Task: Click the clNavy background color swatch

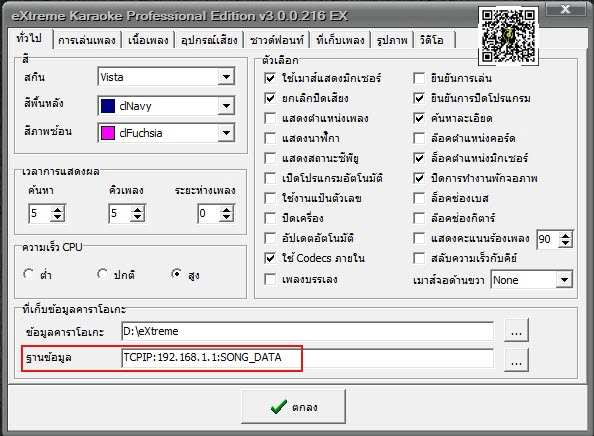Action: (108, 106)
